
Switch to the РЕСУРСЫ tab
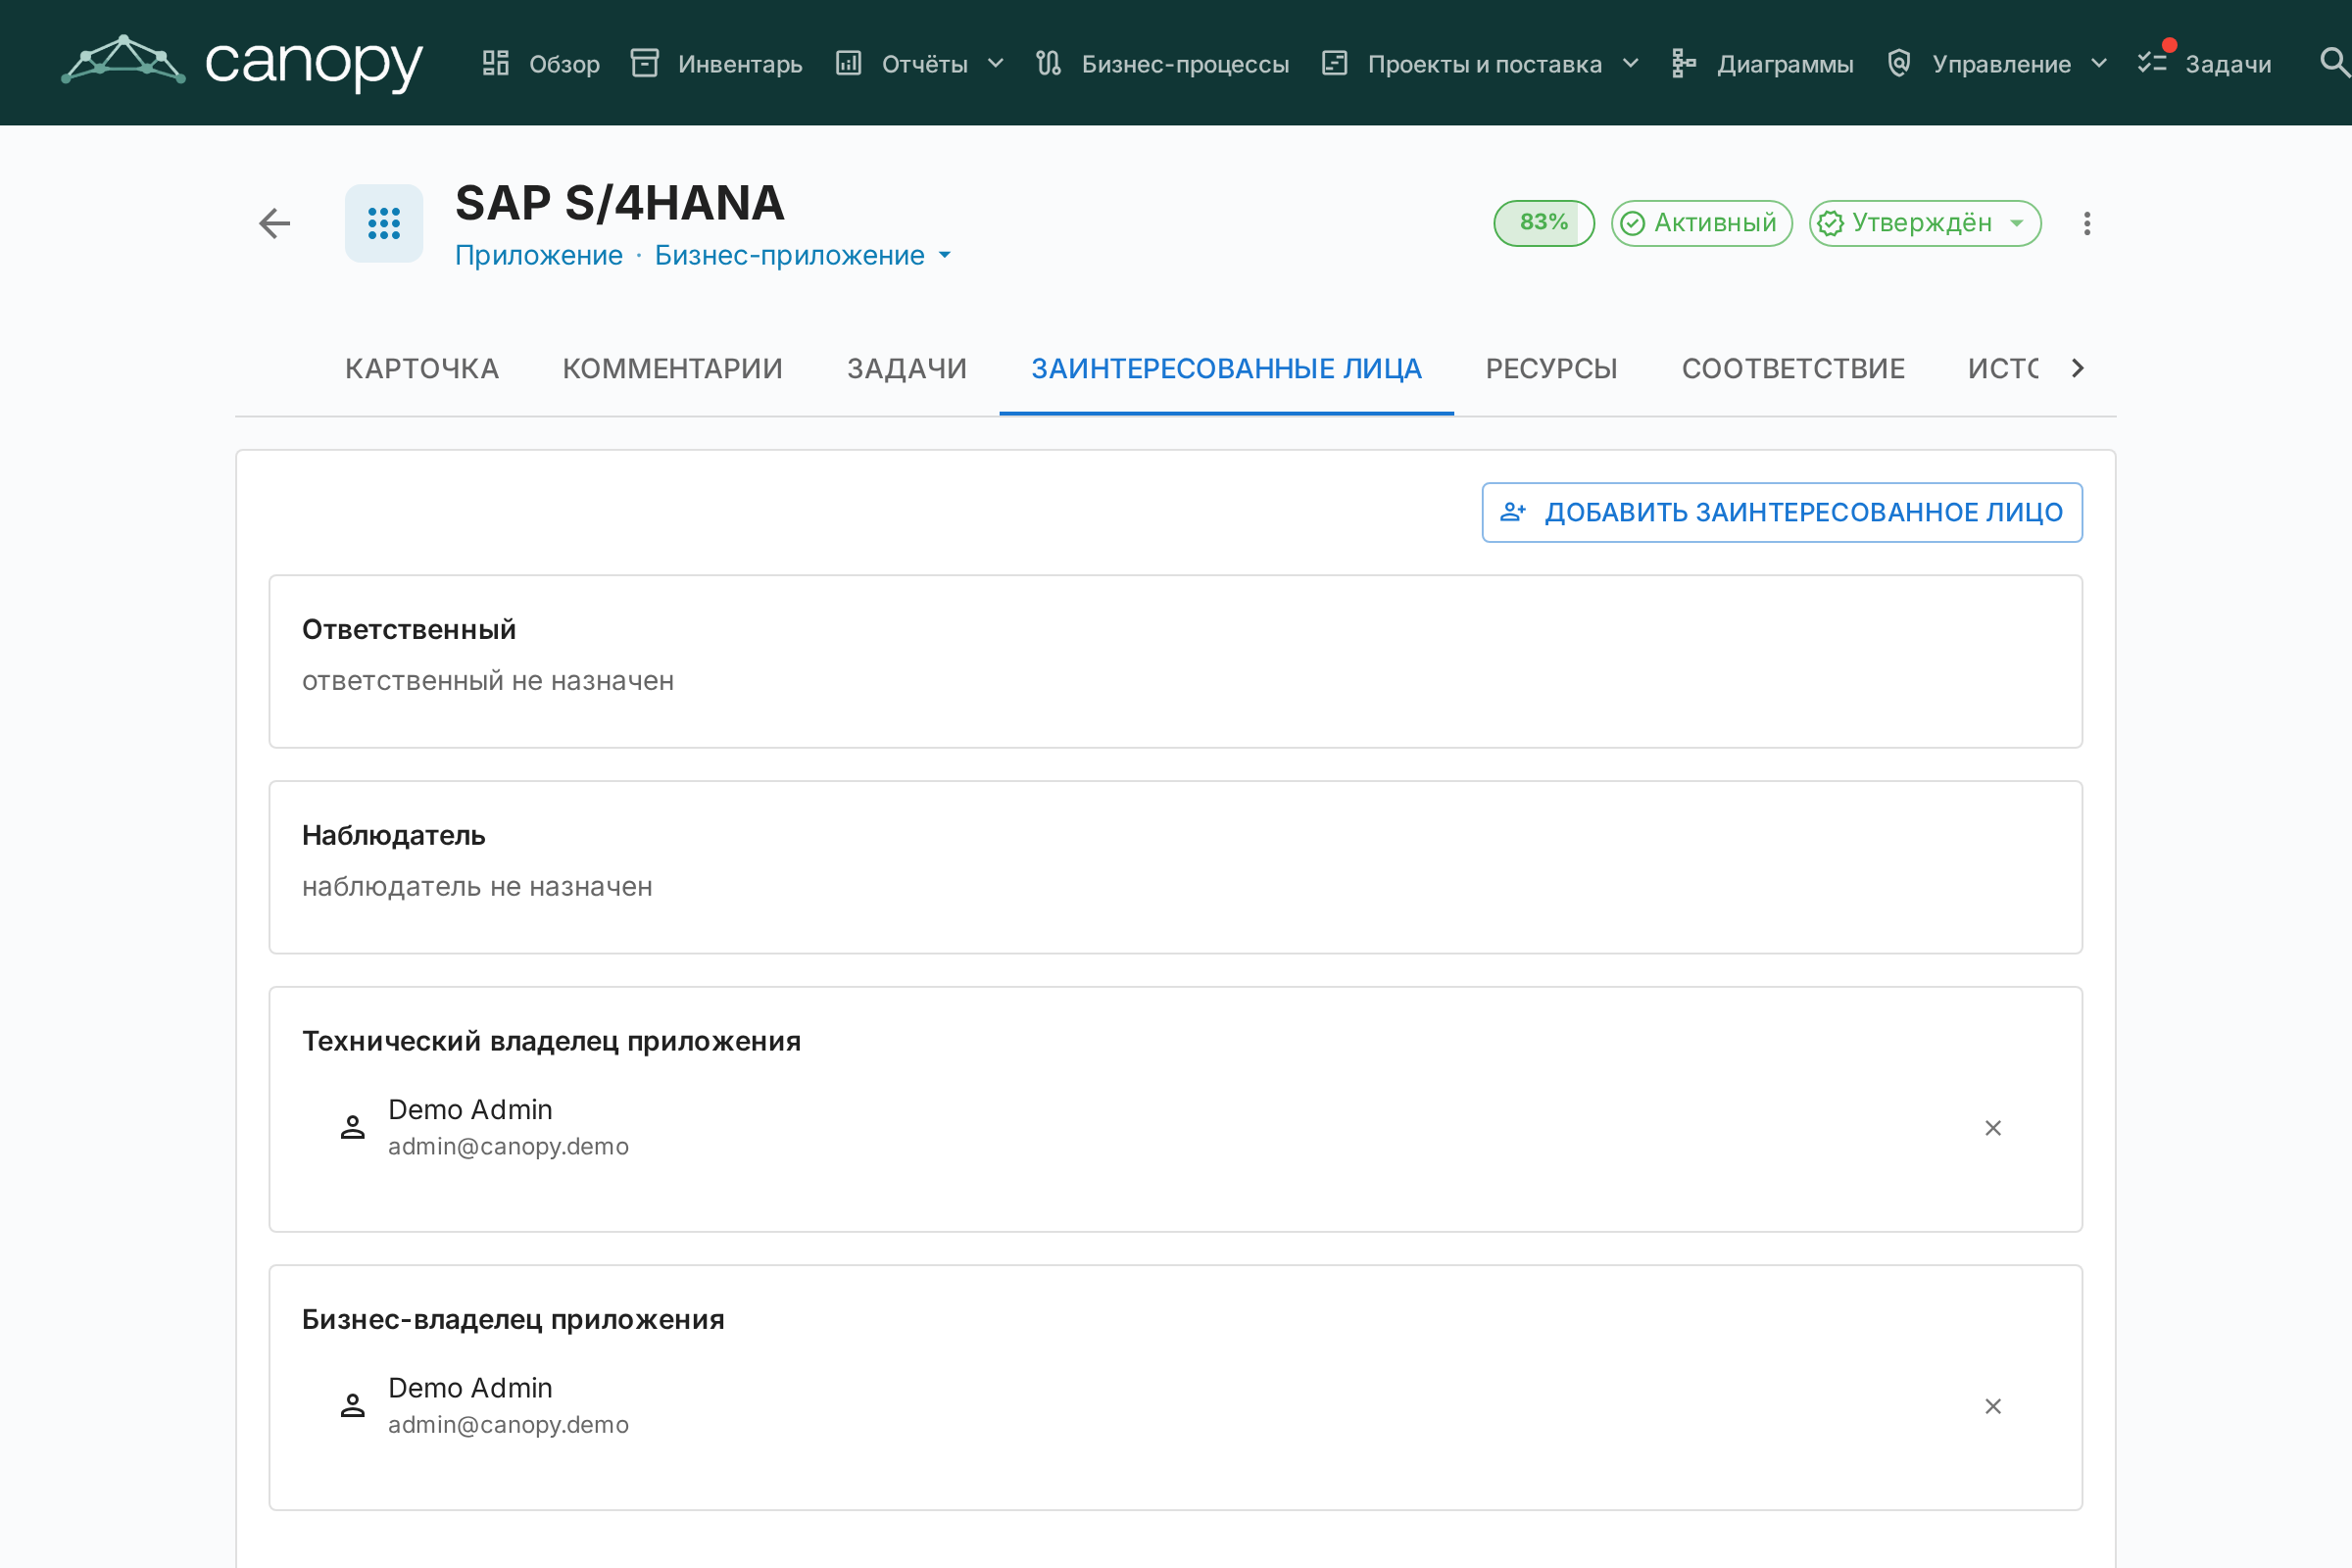(x=1552, y=368)
